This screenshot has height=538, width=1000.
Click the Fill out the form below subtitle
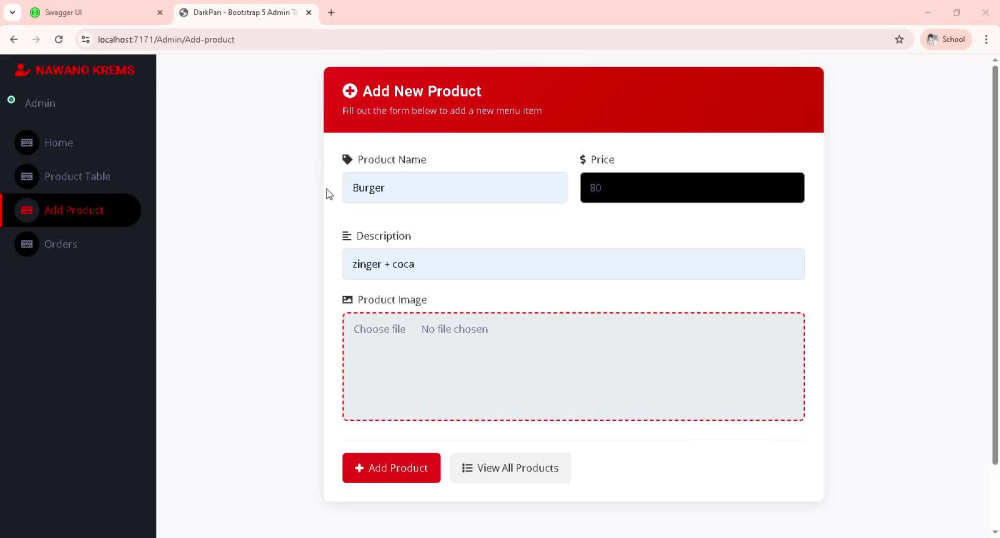(442, 111)
